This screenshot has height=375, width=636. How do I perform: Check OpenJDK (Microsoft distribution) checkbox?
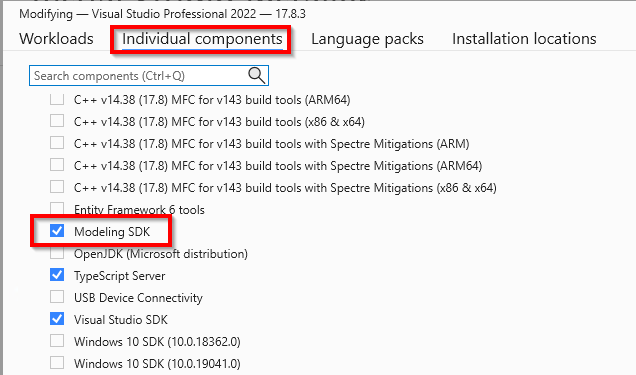click(57, 253)
